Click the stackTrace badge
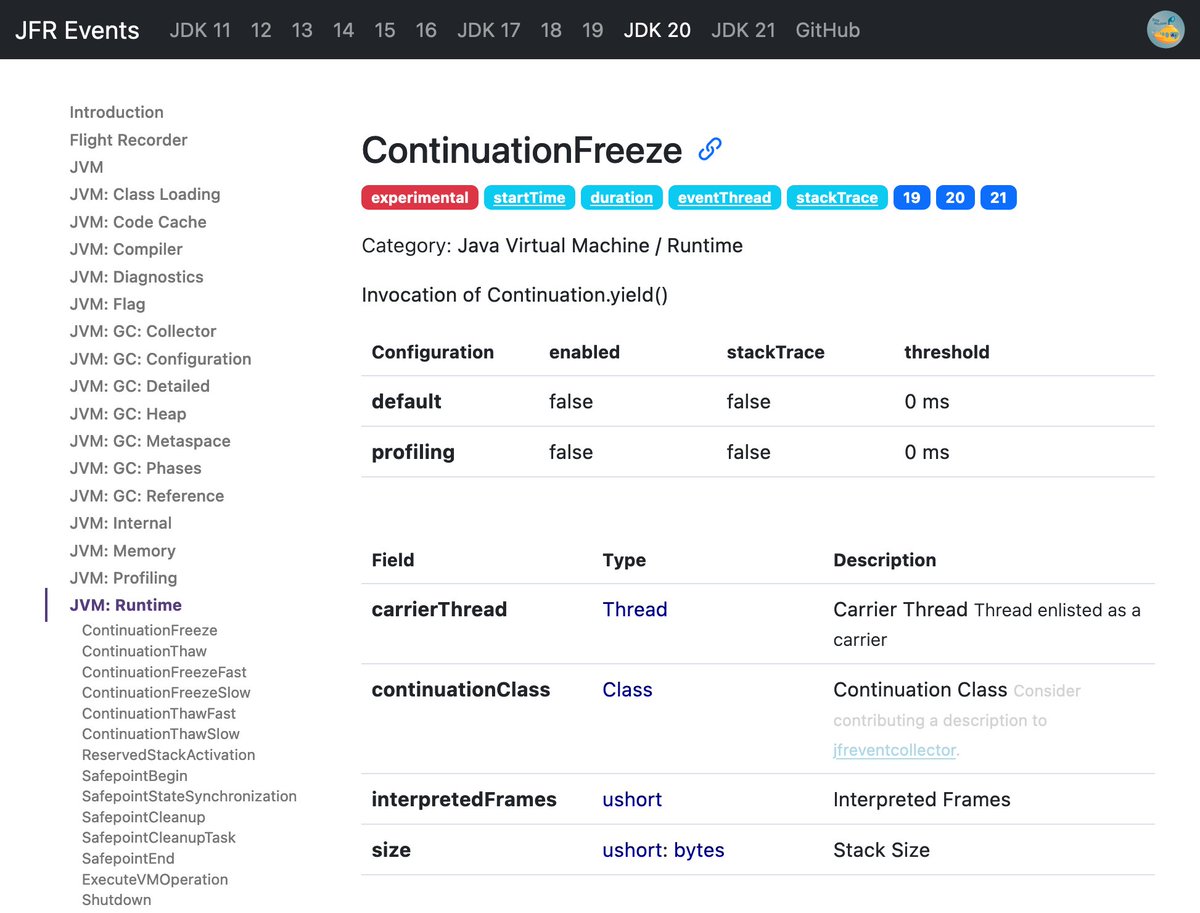This screenshot has width=1200, height=913. point(837,198)
